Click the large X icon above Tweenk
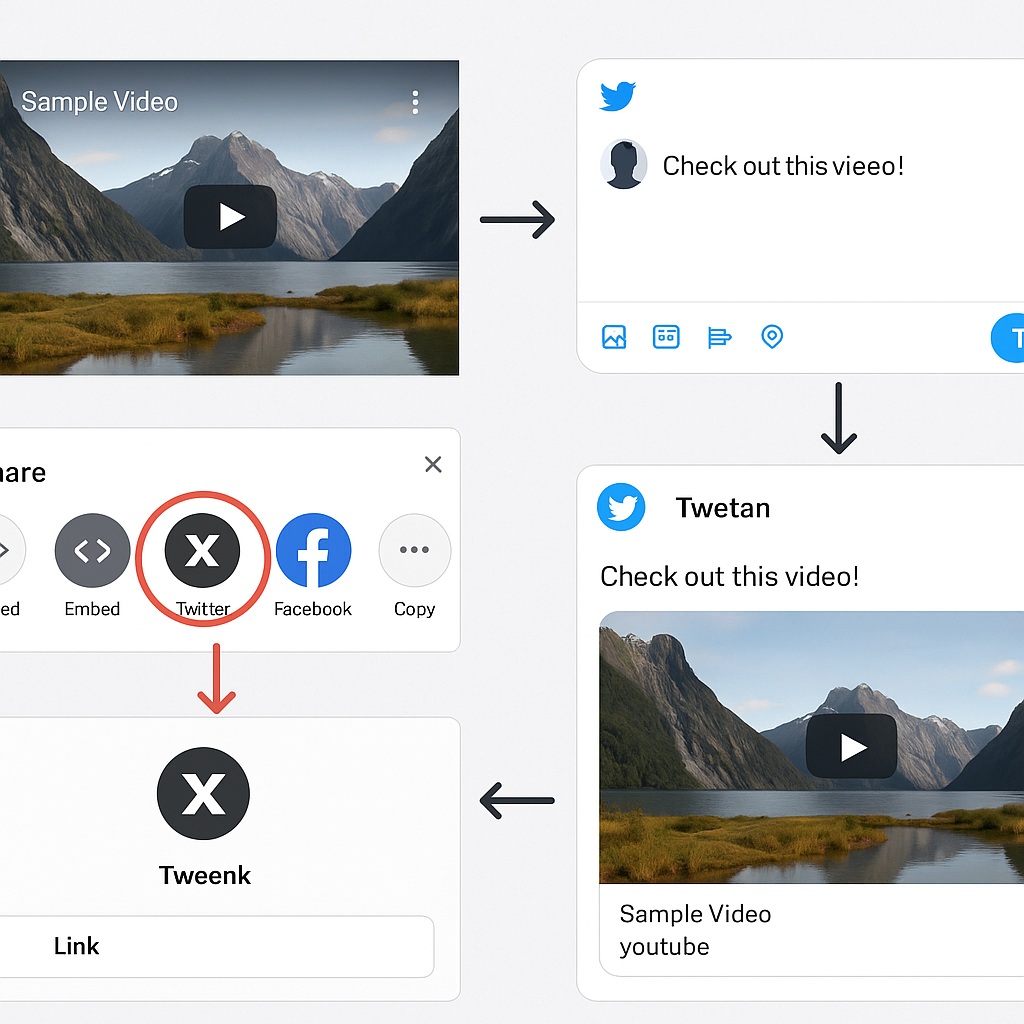 coord(203,793)
